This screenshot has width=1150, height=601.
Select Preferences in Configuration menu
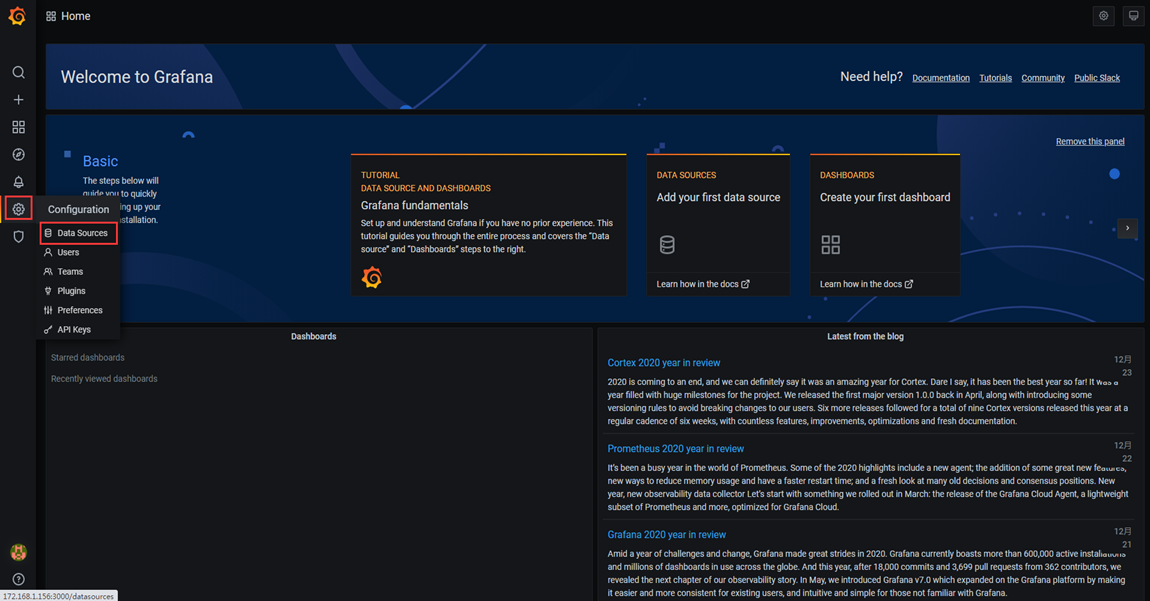pos(78,310)
